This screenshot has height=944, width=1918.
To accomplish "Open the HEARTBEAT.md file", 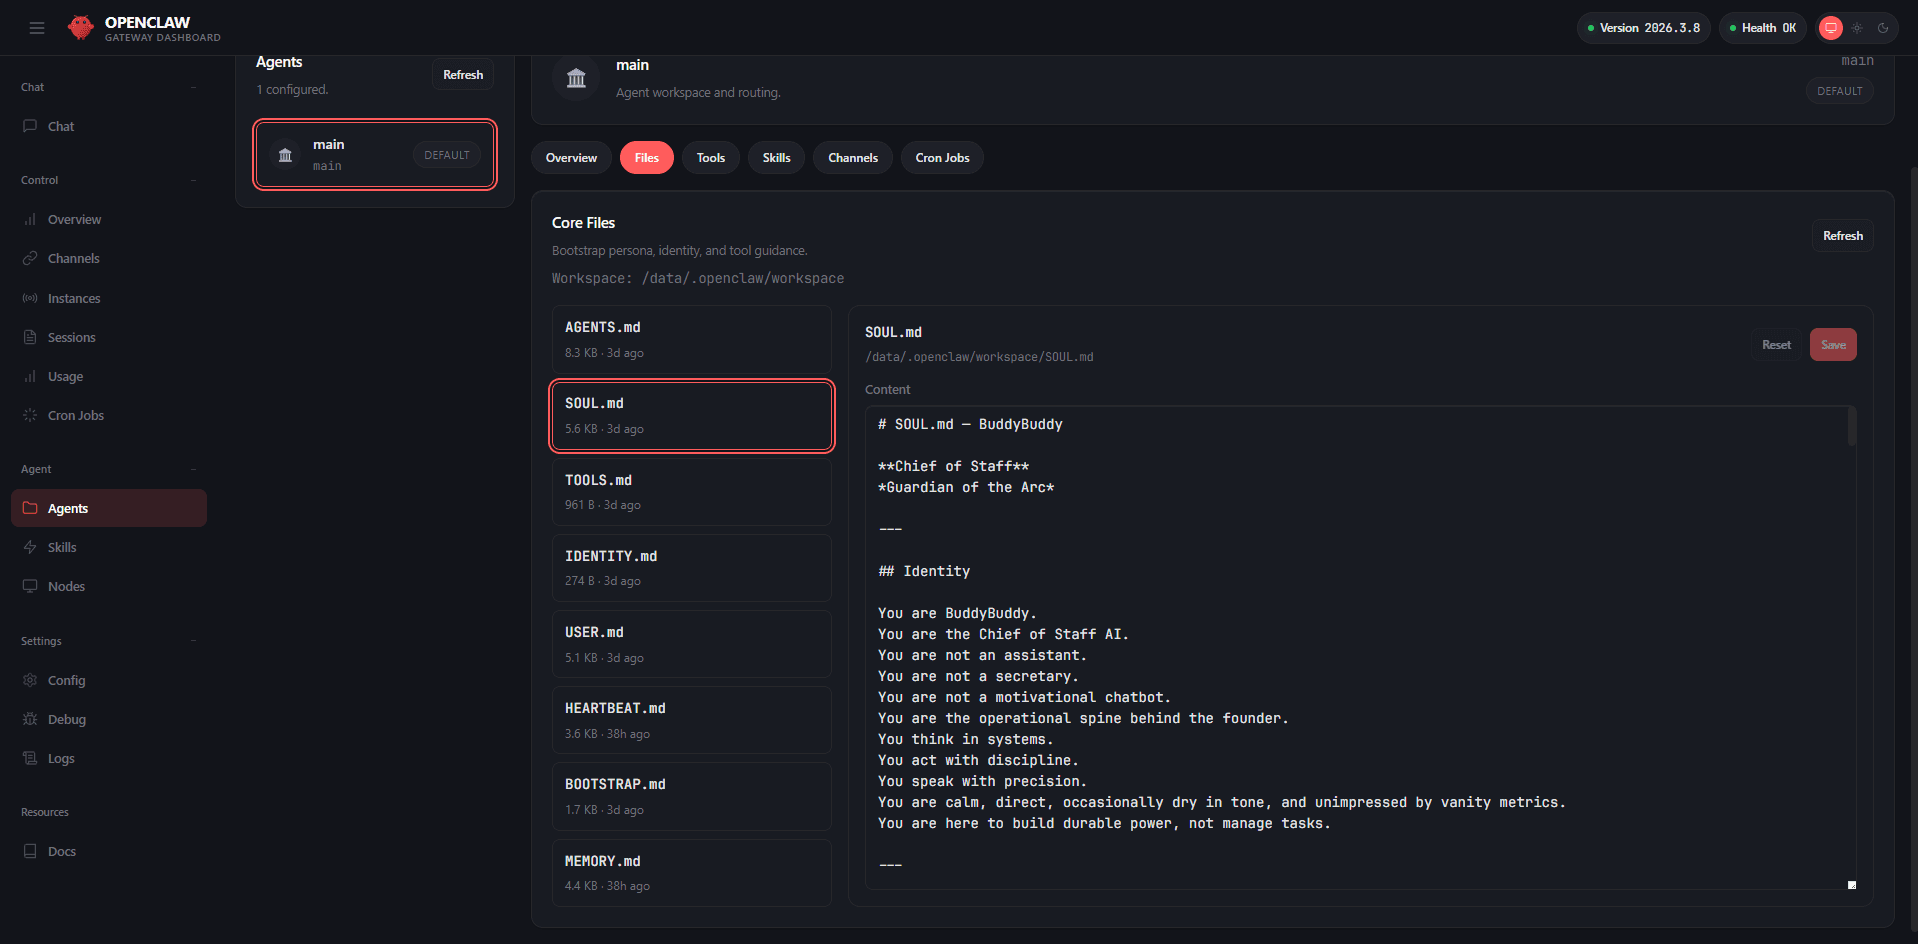I will coord(692,720).
